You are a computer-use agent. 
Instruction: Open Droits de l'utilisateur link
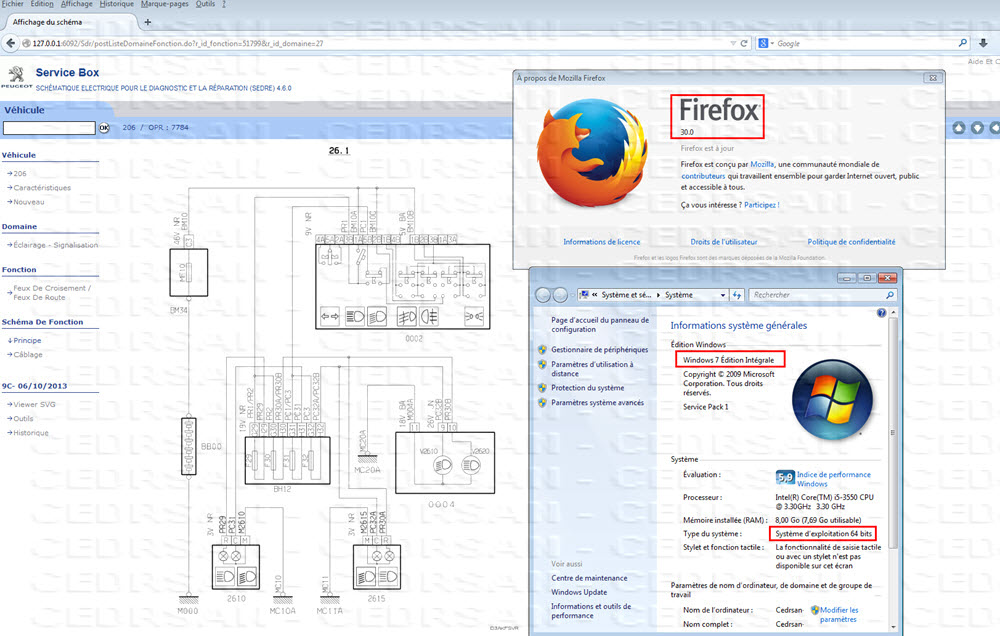pyautogui.click(x=724, y=242)
